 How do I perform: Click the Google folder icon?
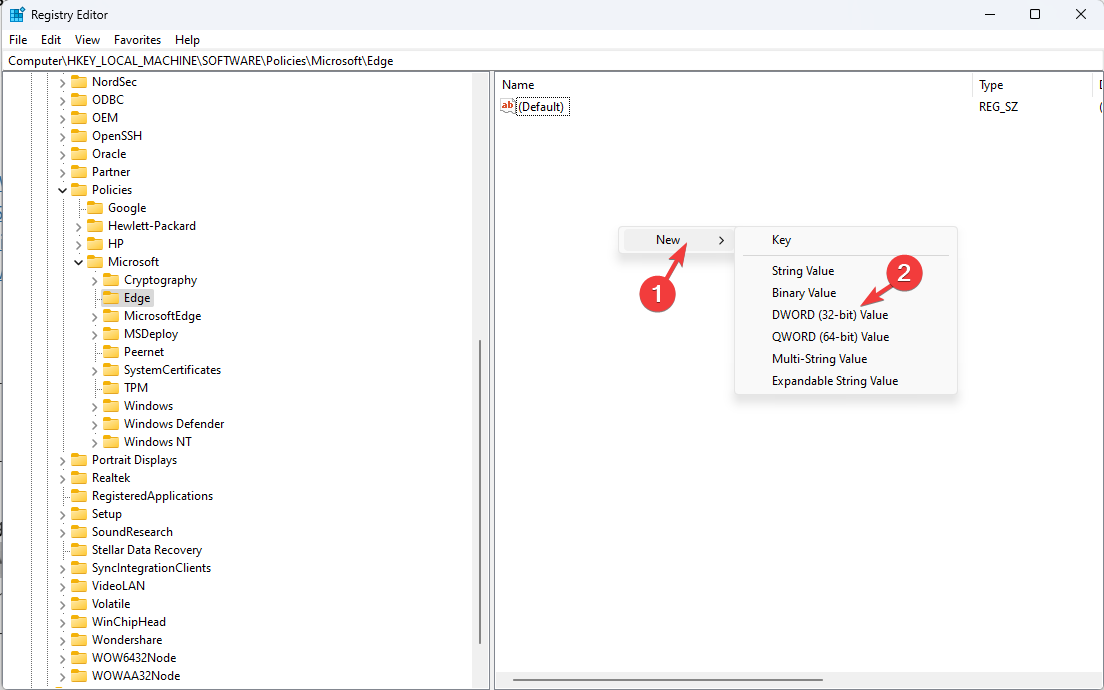point(95,208)
